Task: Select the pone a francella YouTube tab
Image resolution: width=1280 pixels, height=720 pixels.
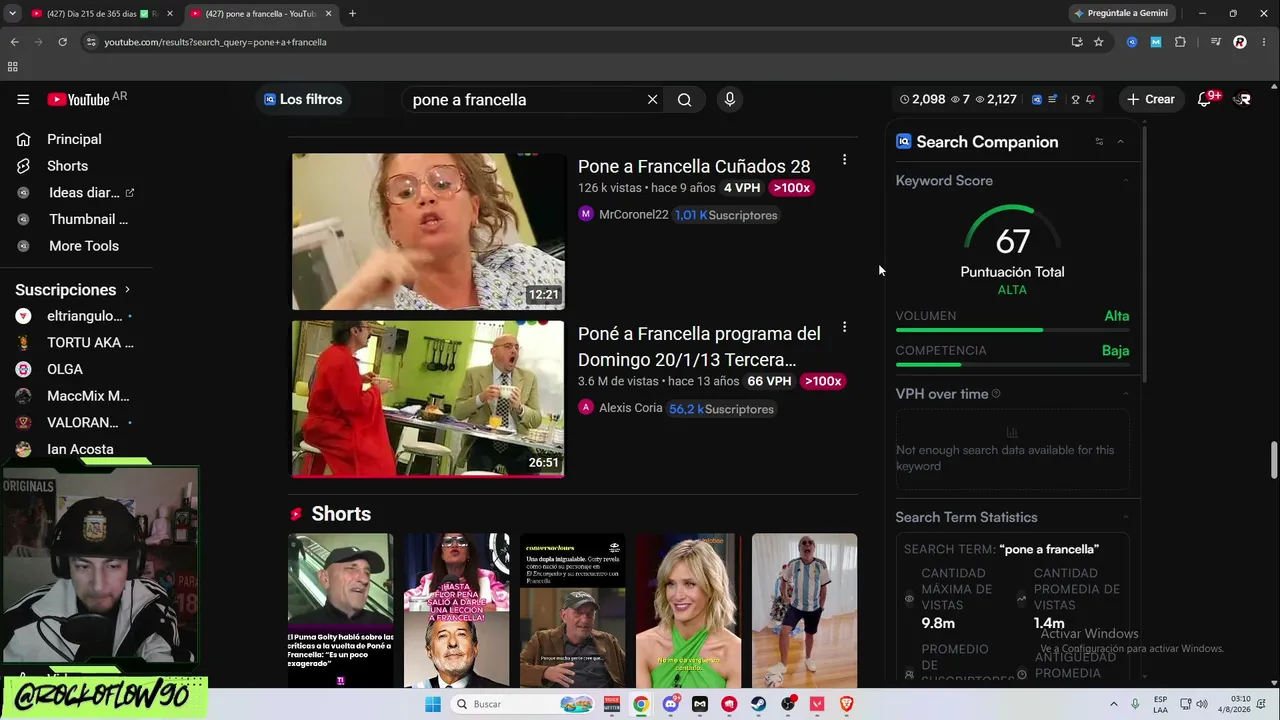Action: click(x=262, y=13)
